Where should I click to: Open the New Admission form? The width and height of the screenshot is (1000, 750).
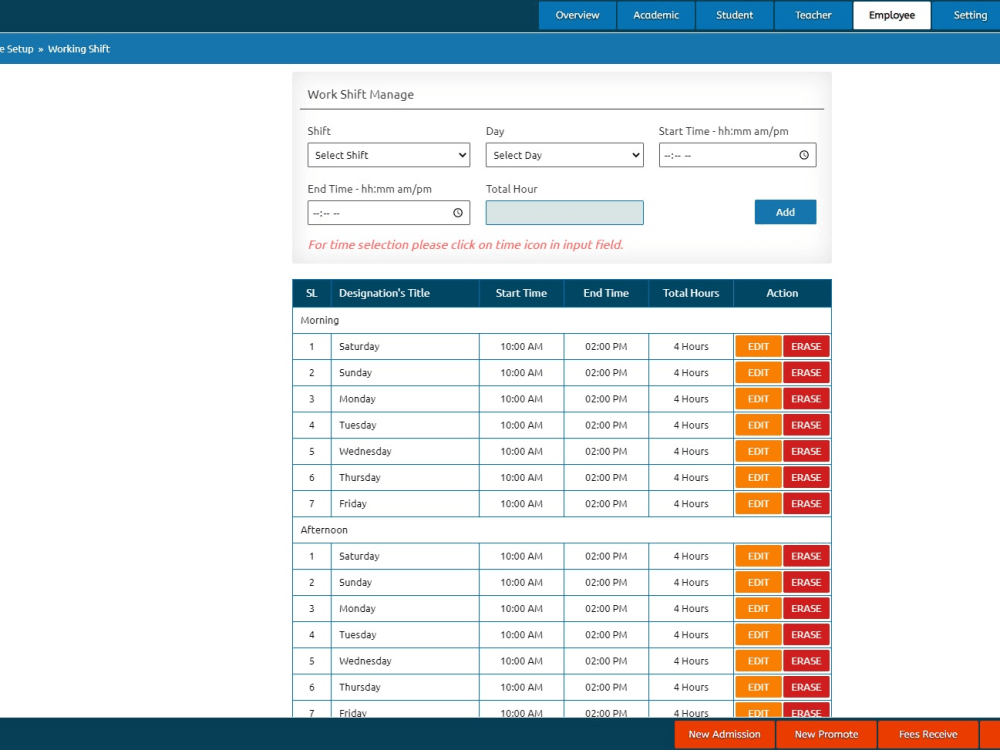(x=724, y=734)
